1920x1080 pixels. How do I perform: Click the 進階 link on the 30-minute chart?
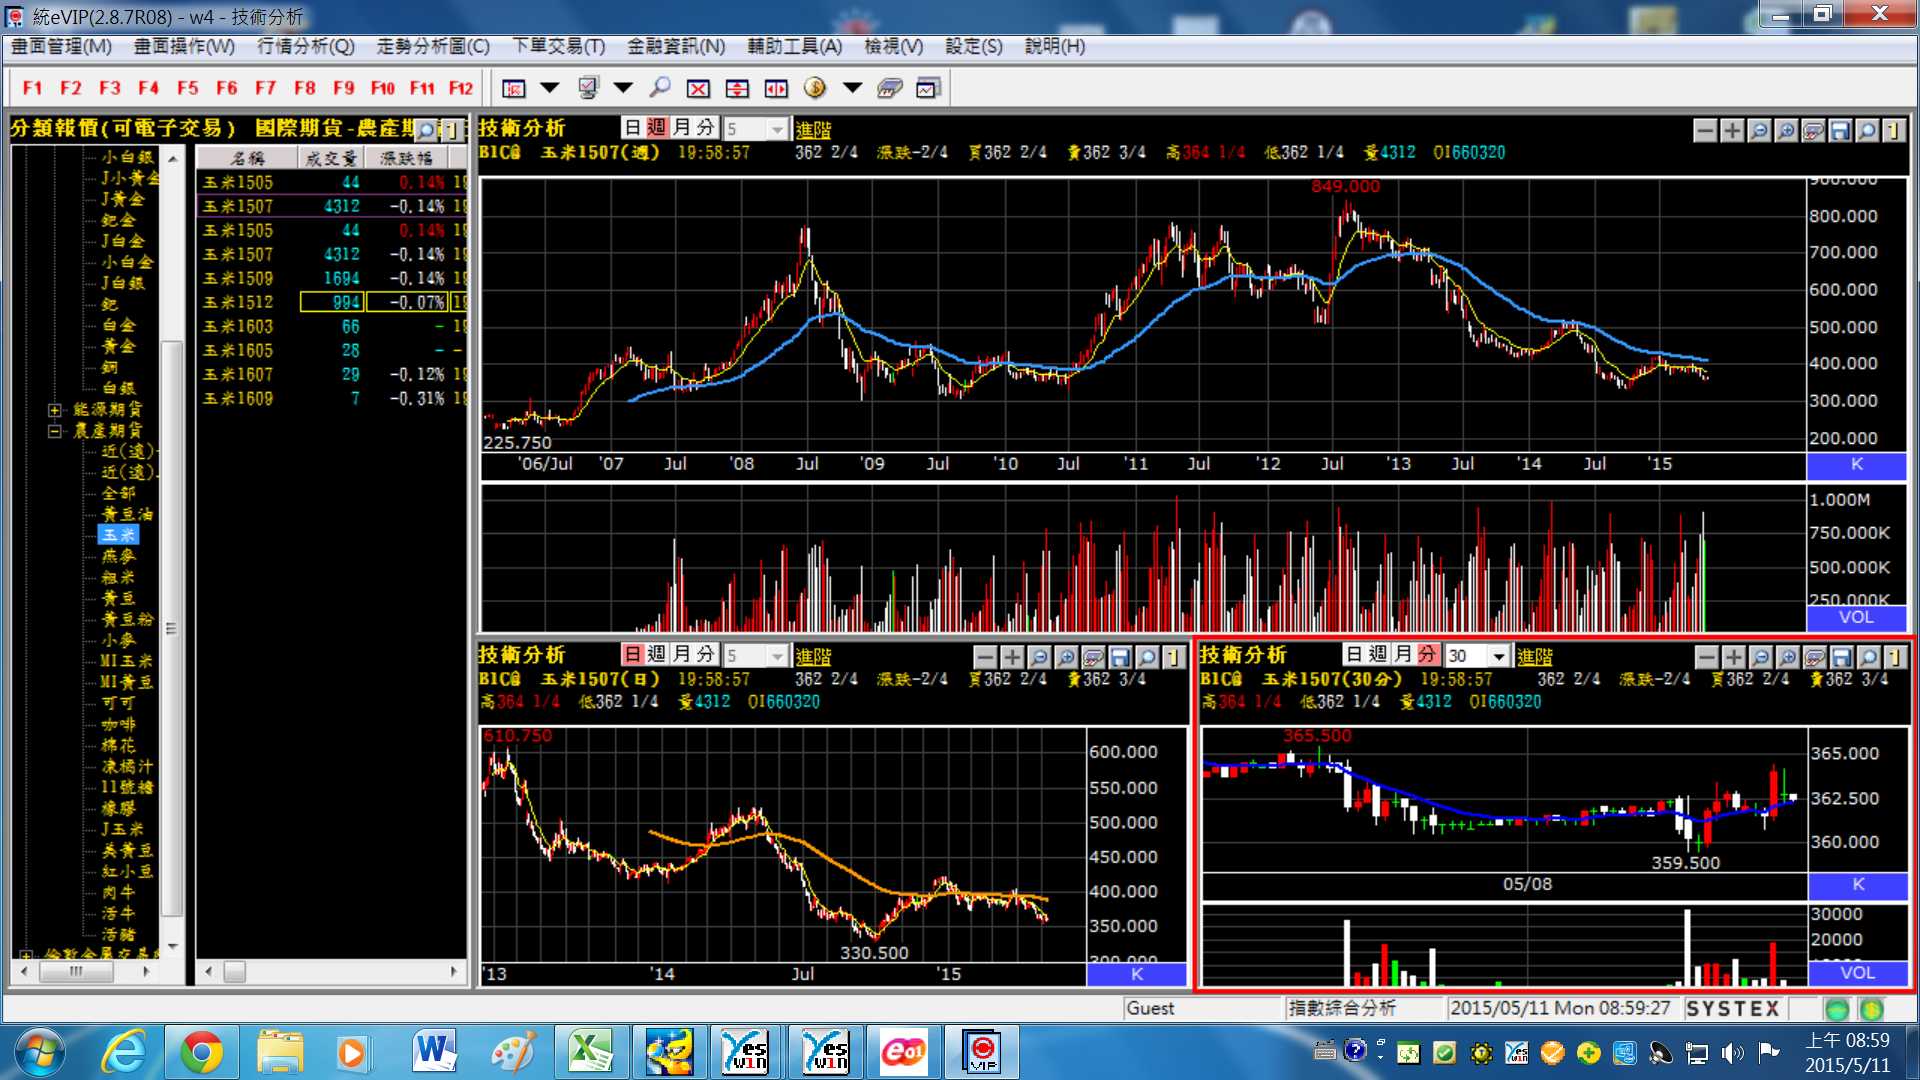click(1535, 657)
